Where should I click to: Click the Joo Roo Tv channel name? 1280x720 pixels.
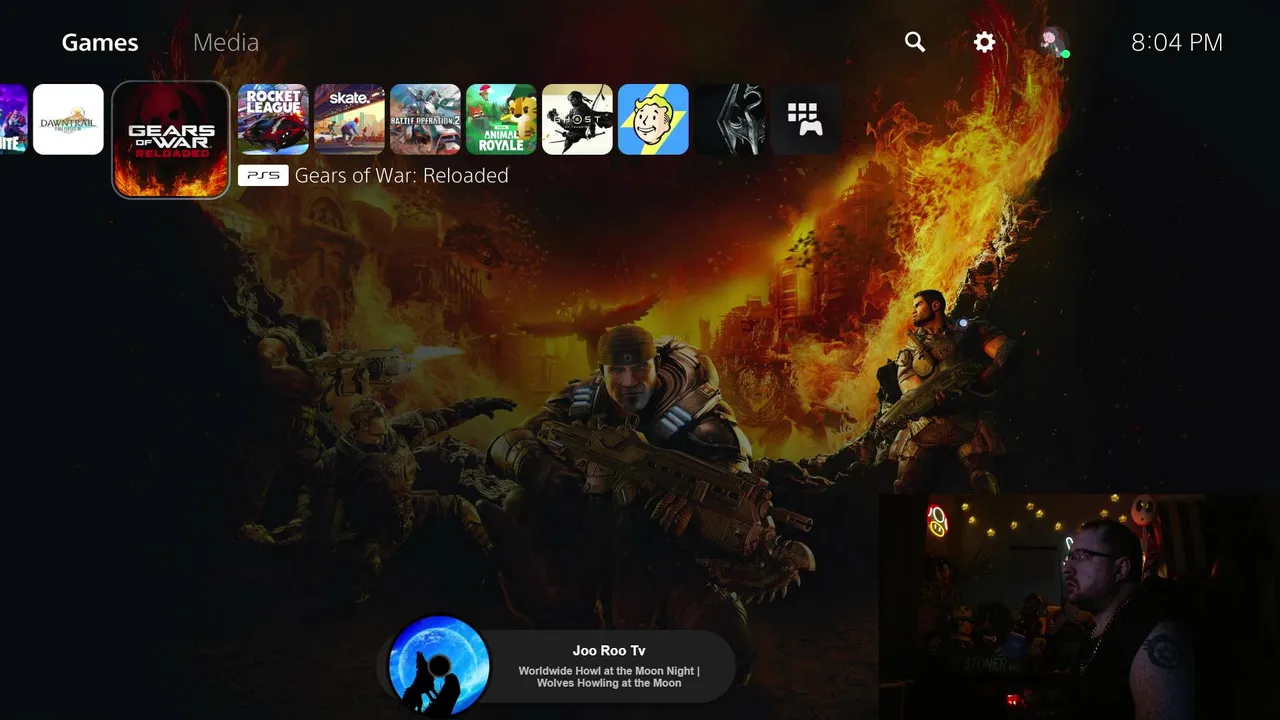[x=609, y=651]
